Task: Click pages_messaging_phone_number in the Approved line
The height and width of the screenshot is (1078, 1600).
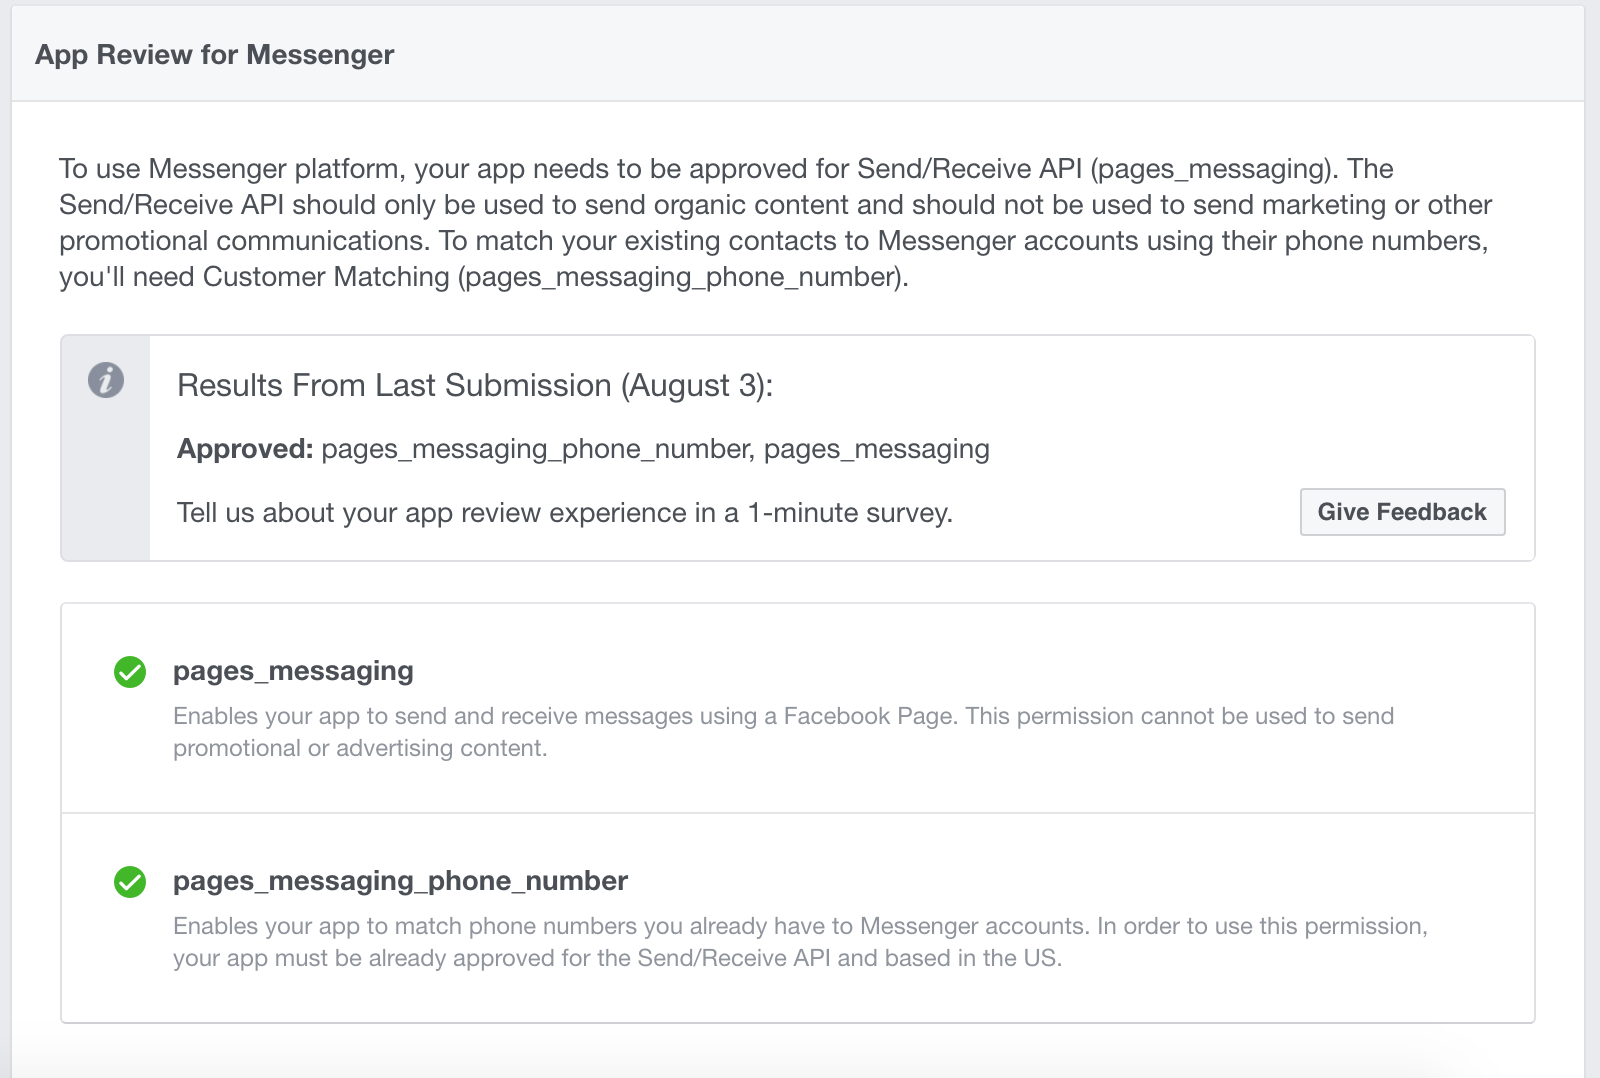Action: click(x=536, y=449)
